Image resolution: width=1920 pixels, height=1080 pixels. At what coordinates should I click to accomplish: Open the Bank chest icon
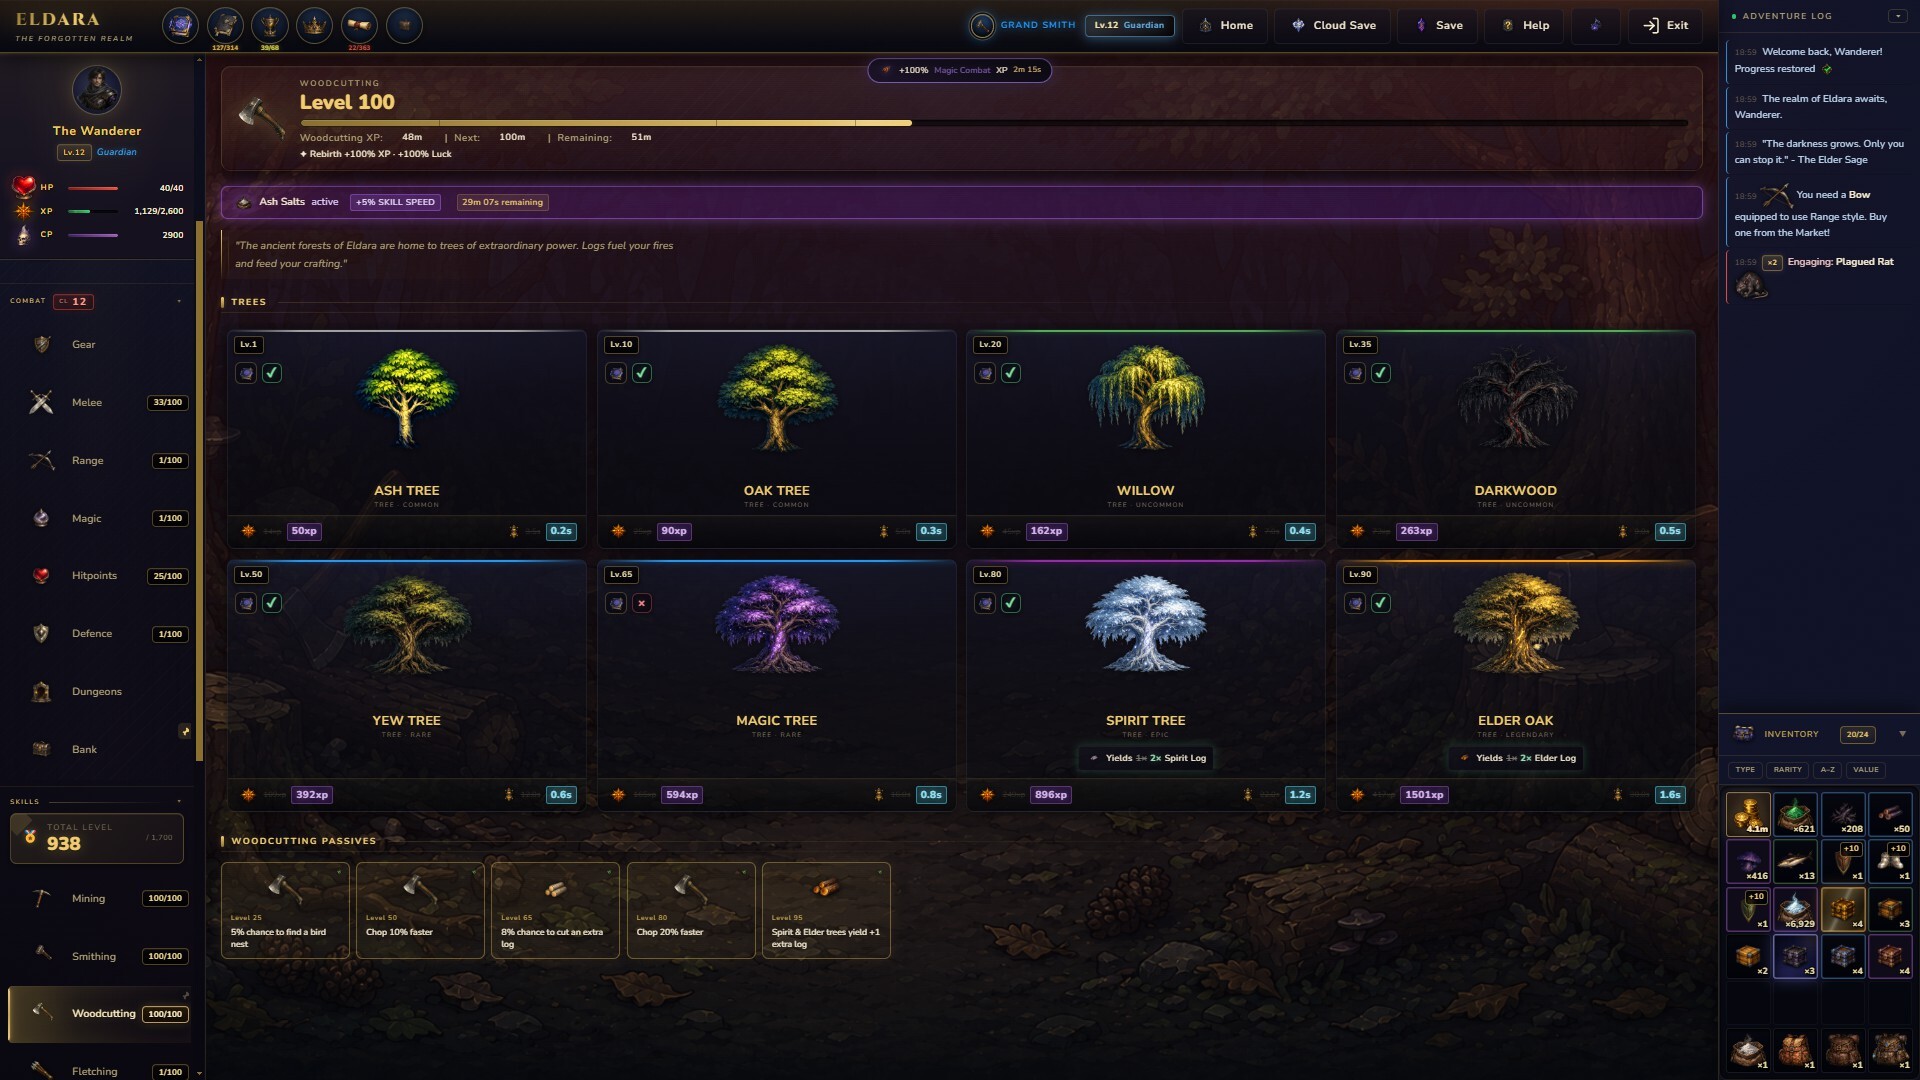click(x=41, y=749)
